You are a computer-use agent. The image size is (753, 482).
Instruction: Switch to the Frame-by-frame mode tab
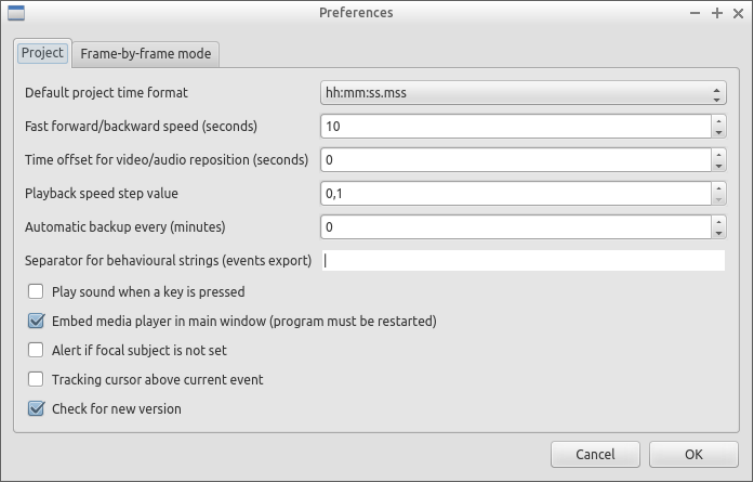click(x=145, y=54)
